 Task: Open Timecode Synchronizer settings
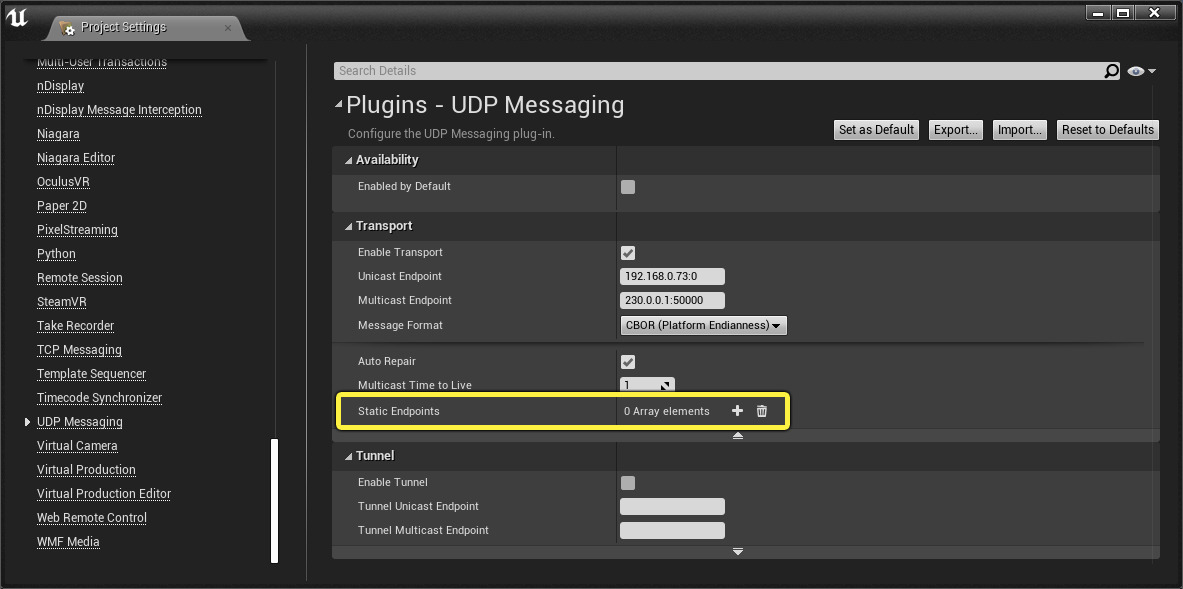click(100, 398)
